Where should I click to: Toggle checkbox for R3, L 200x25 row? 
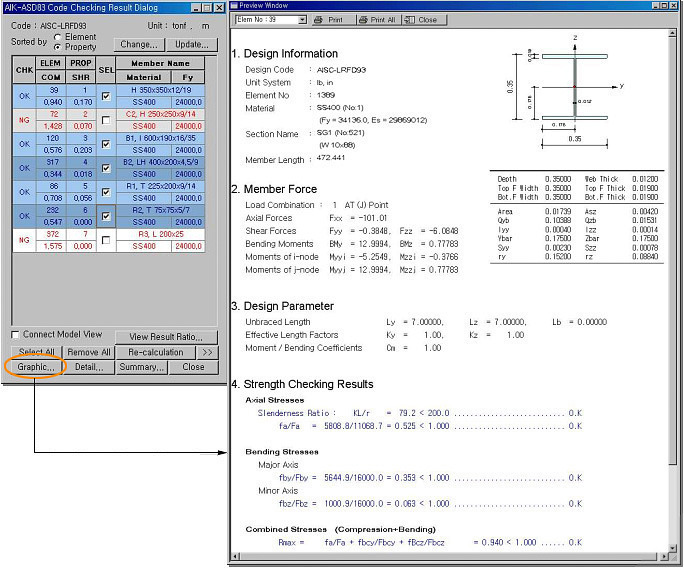106,240
